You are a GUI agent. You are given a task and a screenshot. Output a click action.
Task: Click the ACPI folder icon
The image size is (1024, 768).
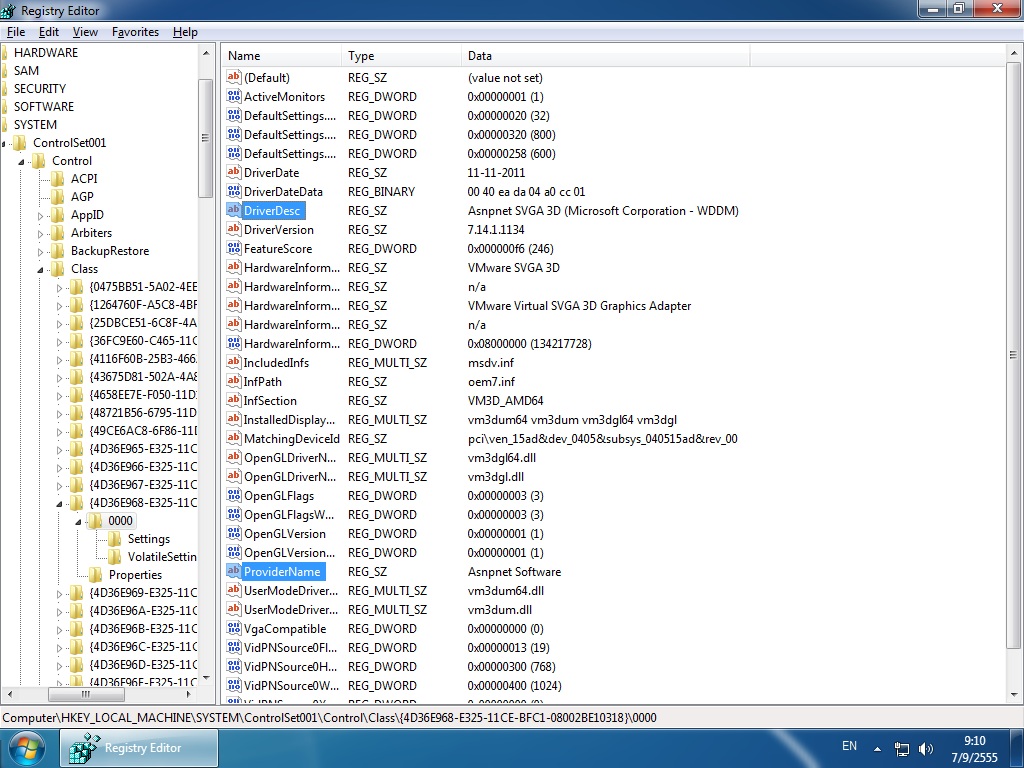57,178
